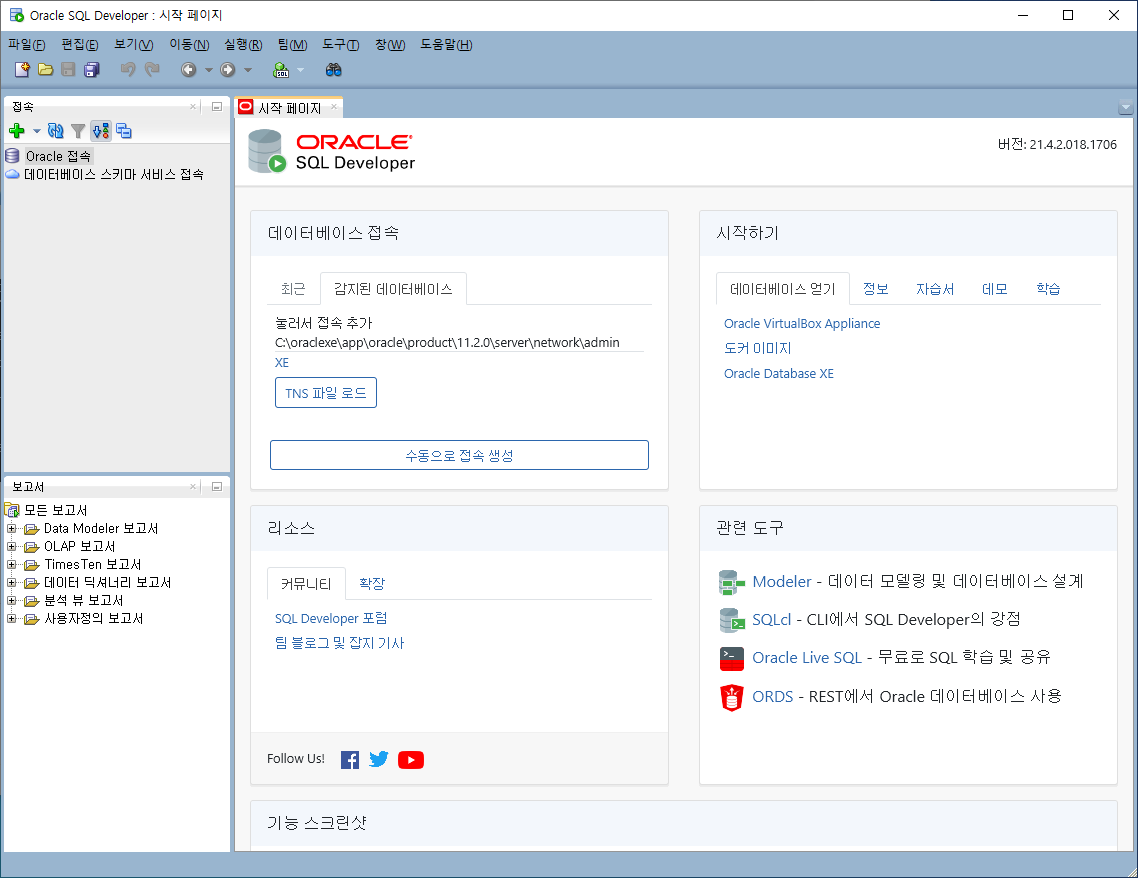The height and width of the screenshot is (878, 1138).
Task: Open the SQL Developer 포럼 link
Action: pyautogui.click(x=331, y=618)
